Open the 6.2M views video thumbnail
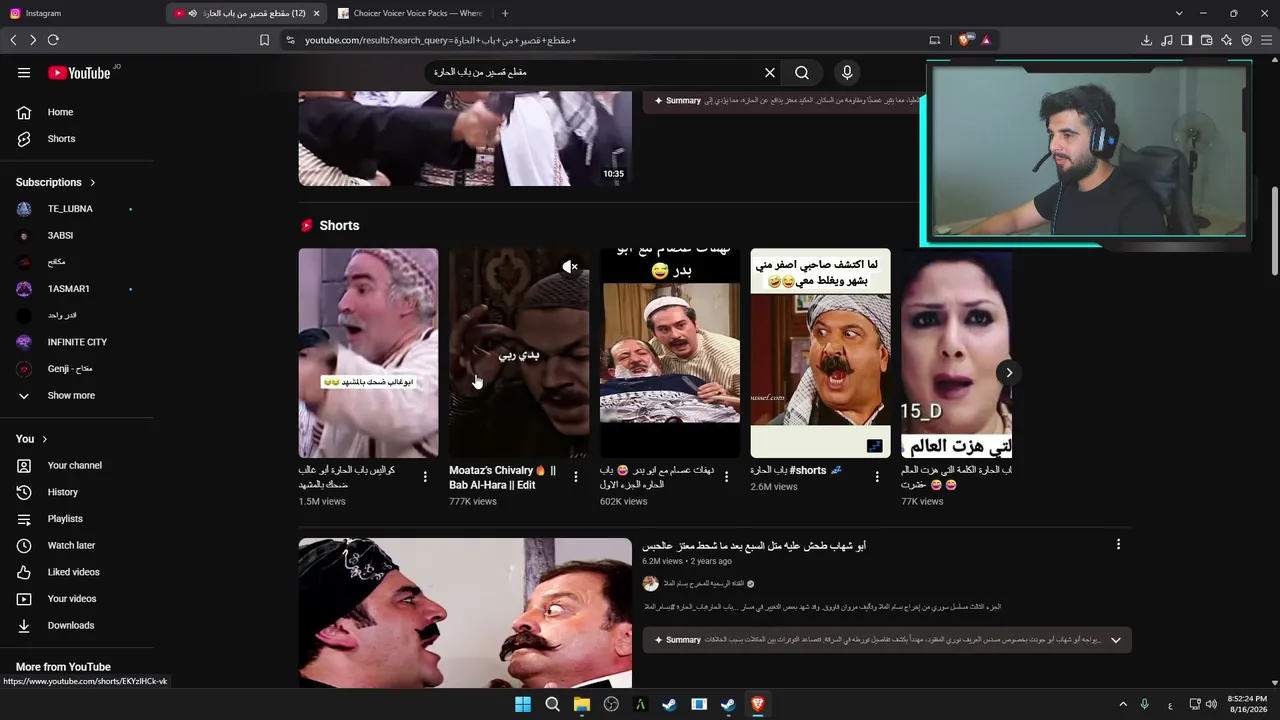 click(465, 613)
